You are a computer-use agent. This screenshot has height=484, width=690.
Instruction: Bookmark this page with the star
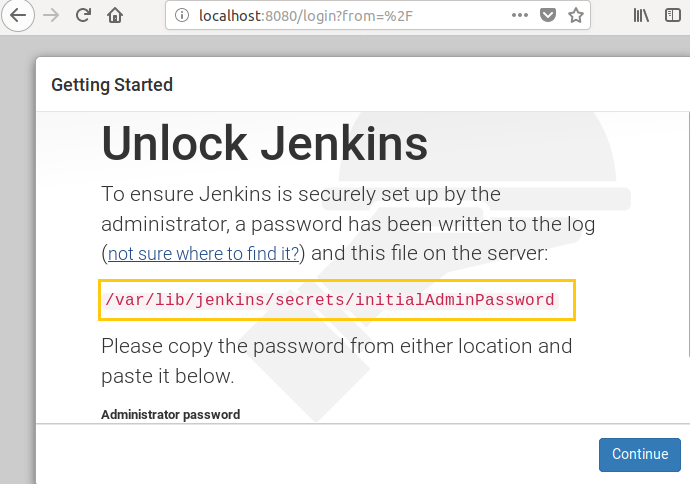point(575,16)
